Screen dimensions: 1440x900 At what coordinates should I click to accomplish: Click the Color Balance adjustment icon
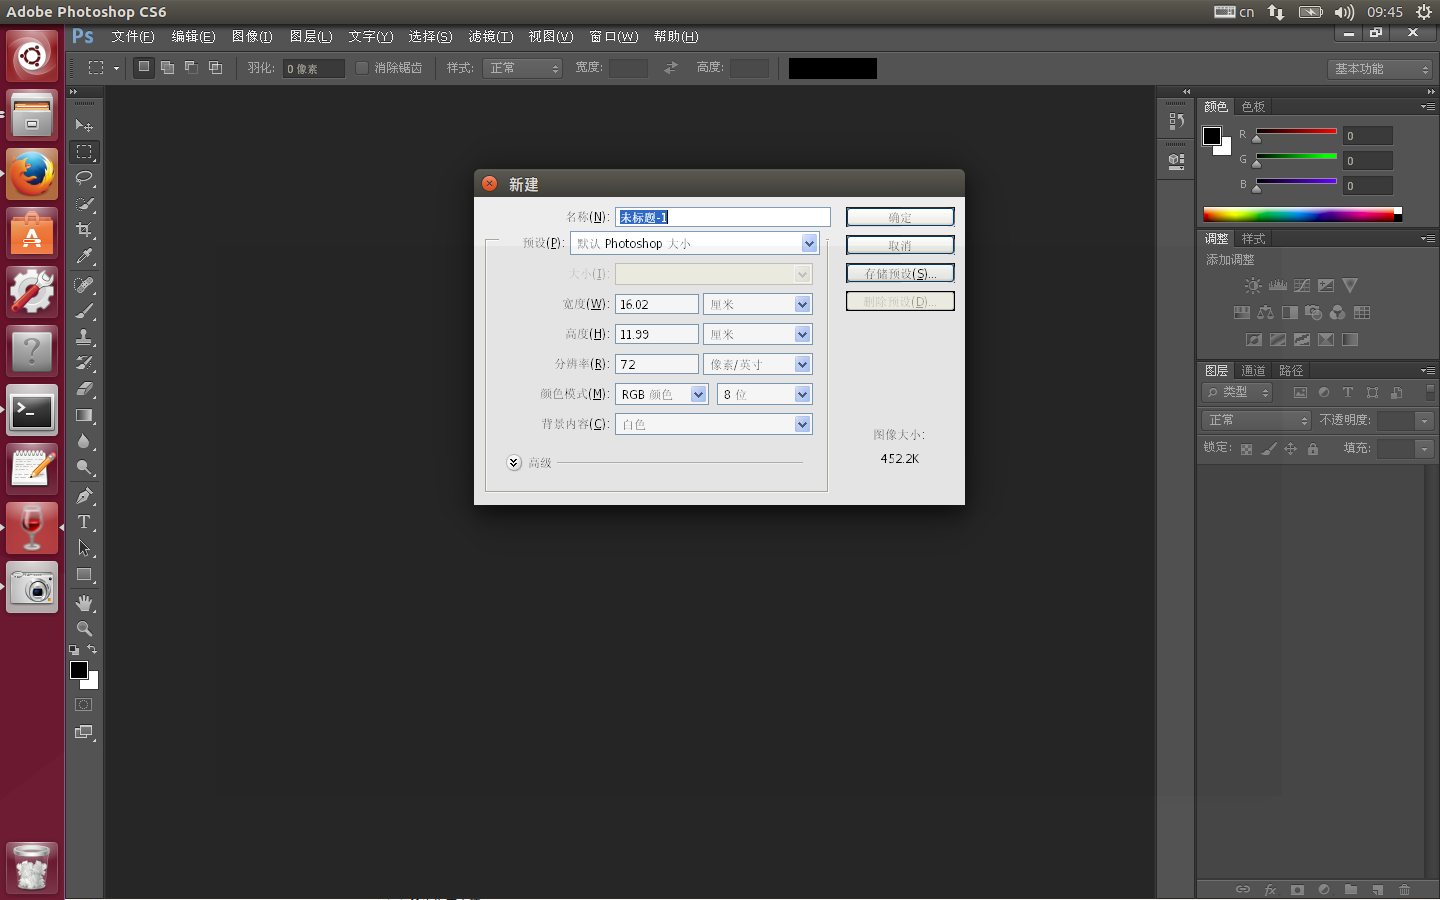coord(1266,313)
